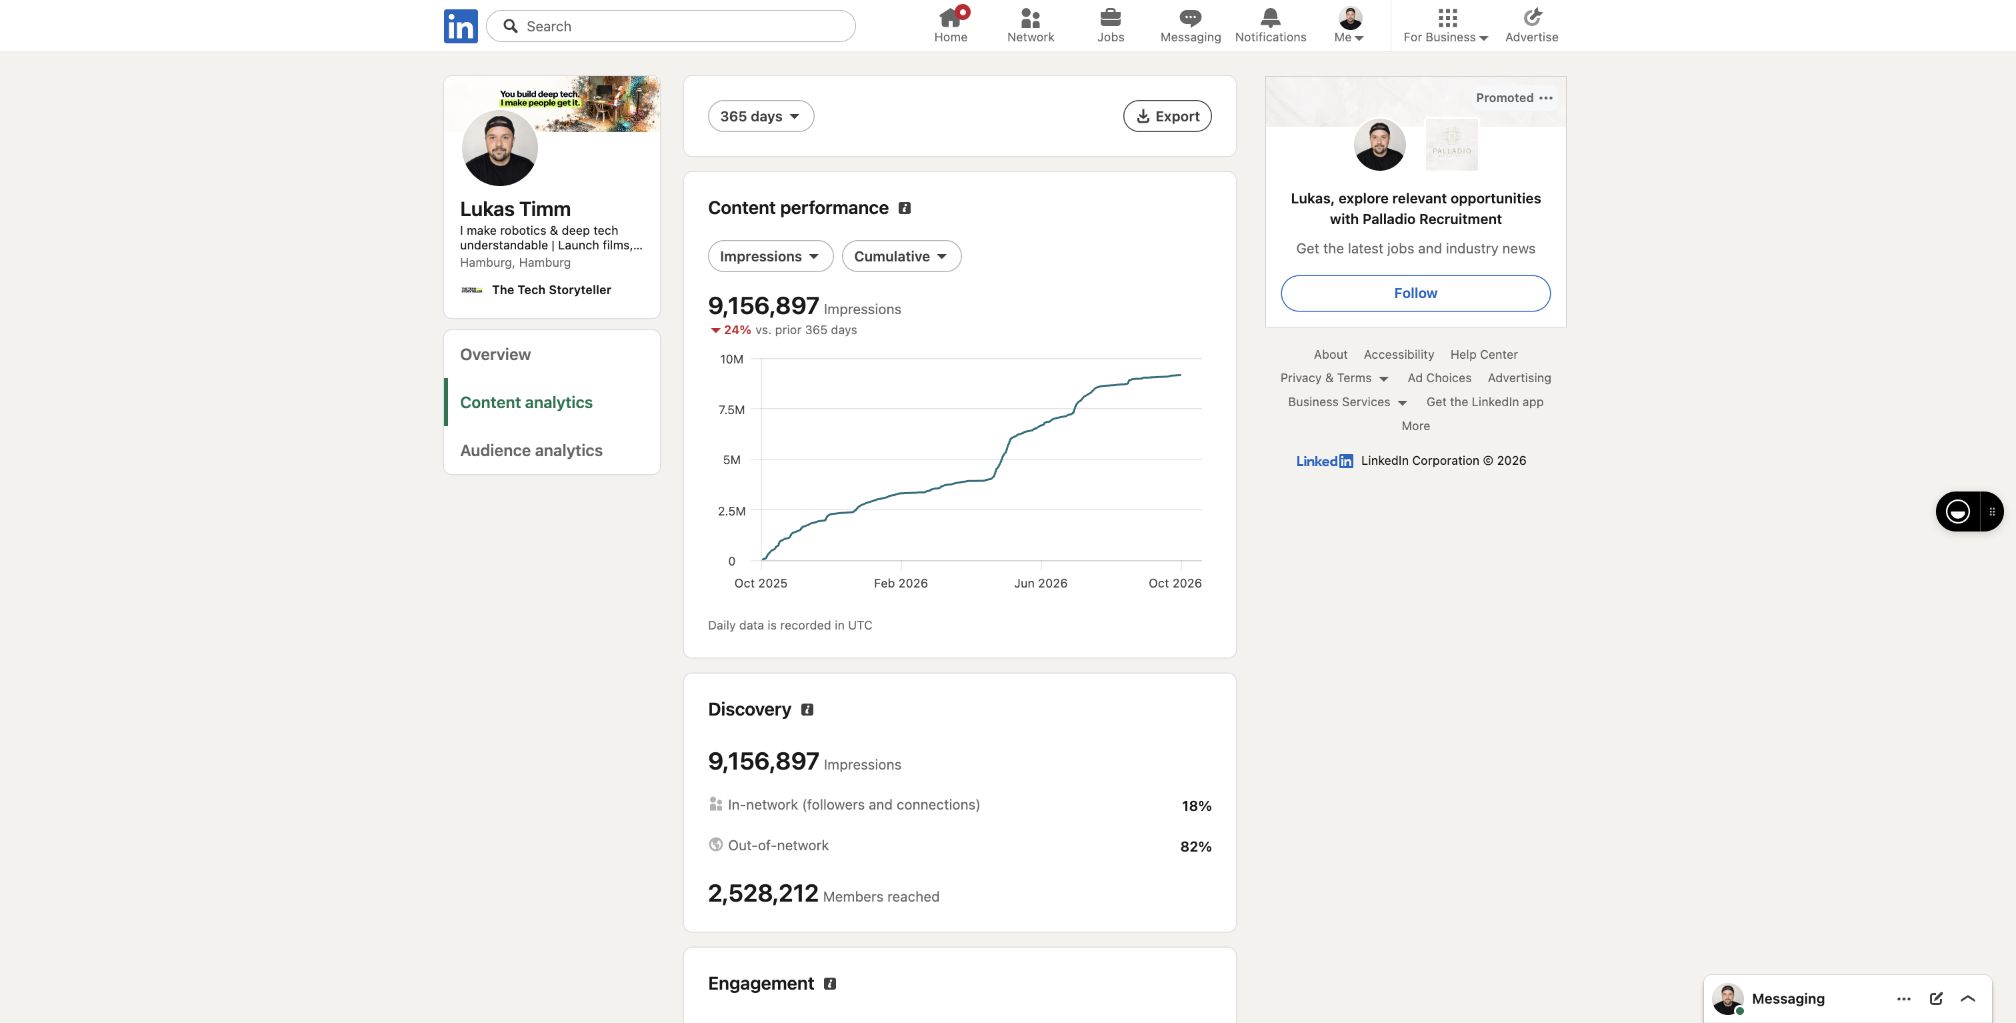The width and height of the screenshot is (2016, 1023).
Task: Click the LinkedIn footer logo
Action: coord(1324,461)
